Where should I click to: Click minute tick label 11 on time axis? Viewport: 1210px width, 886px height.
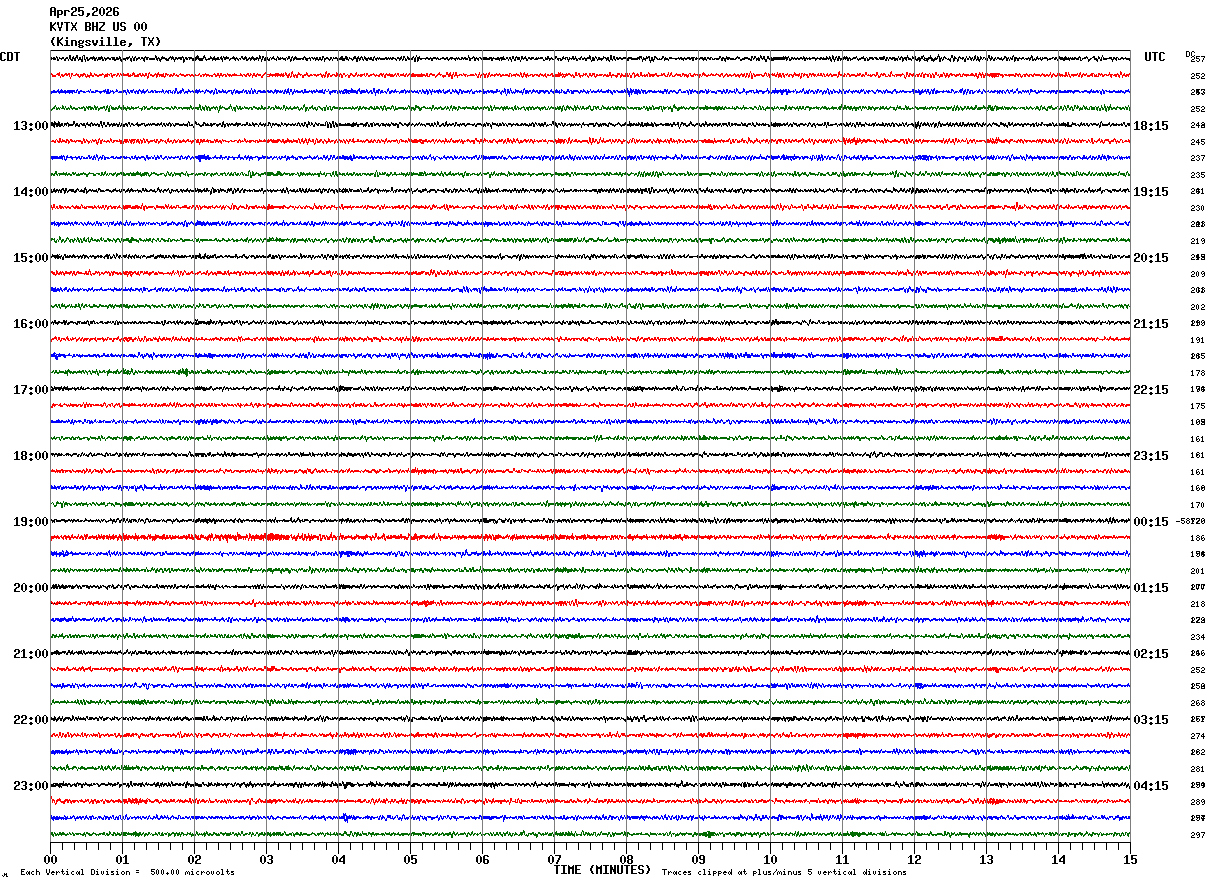click(x=842, y=859)
